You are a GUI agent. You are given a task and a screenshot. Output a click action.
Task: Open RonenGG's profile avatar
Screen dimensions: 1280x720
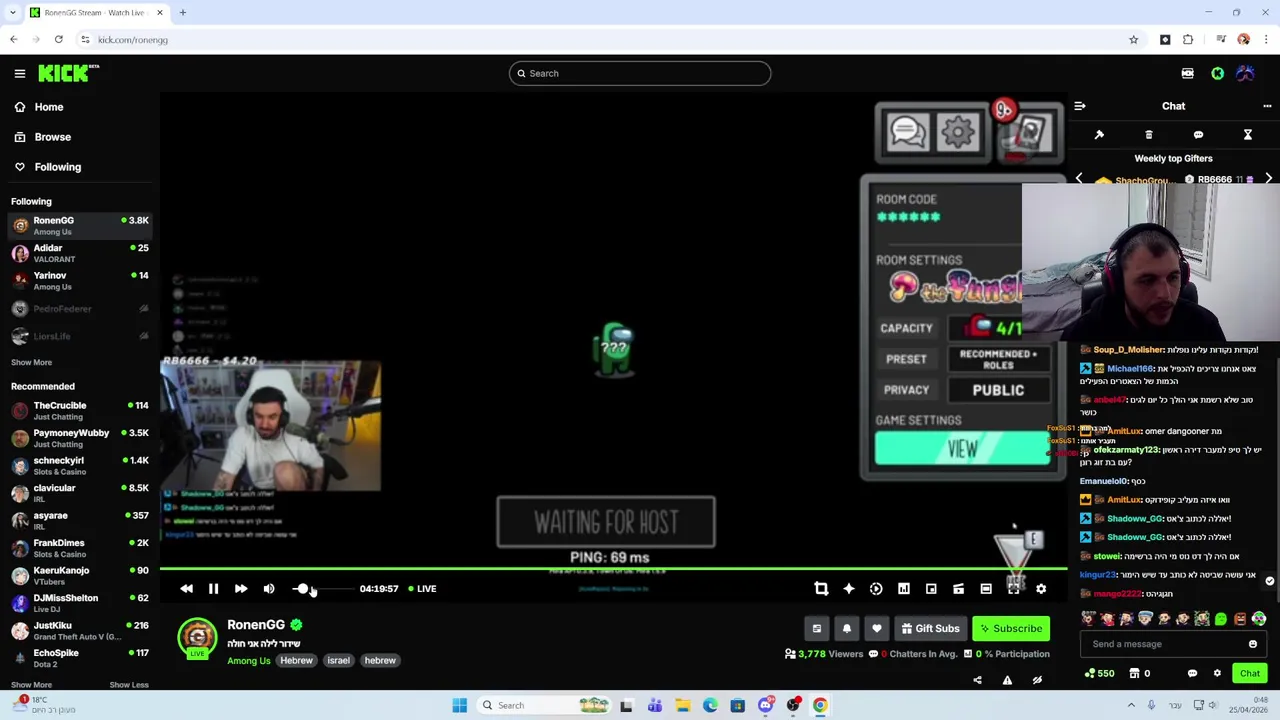(197, 637)
